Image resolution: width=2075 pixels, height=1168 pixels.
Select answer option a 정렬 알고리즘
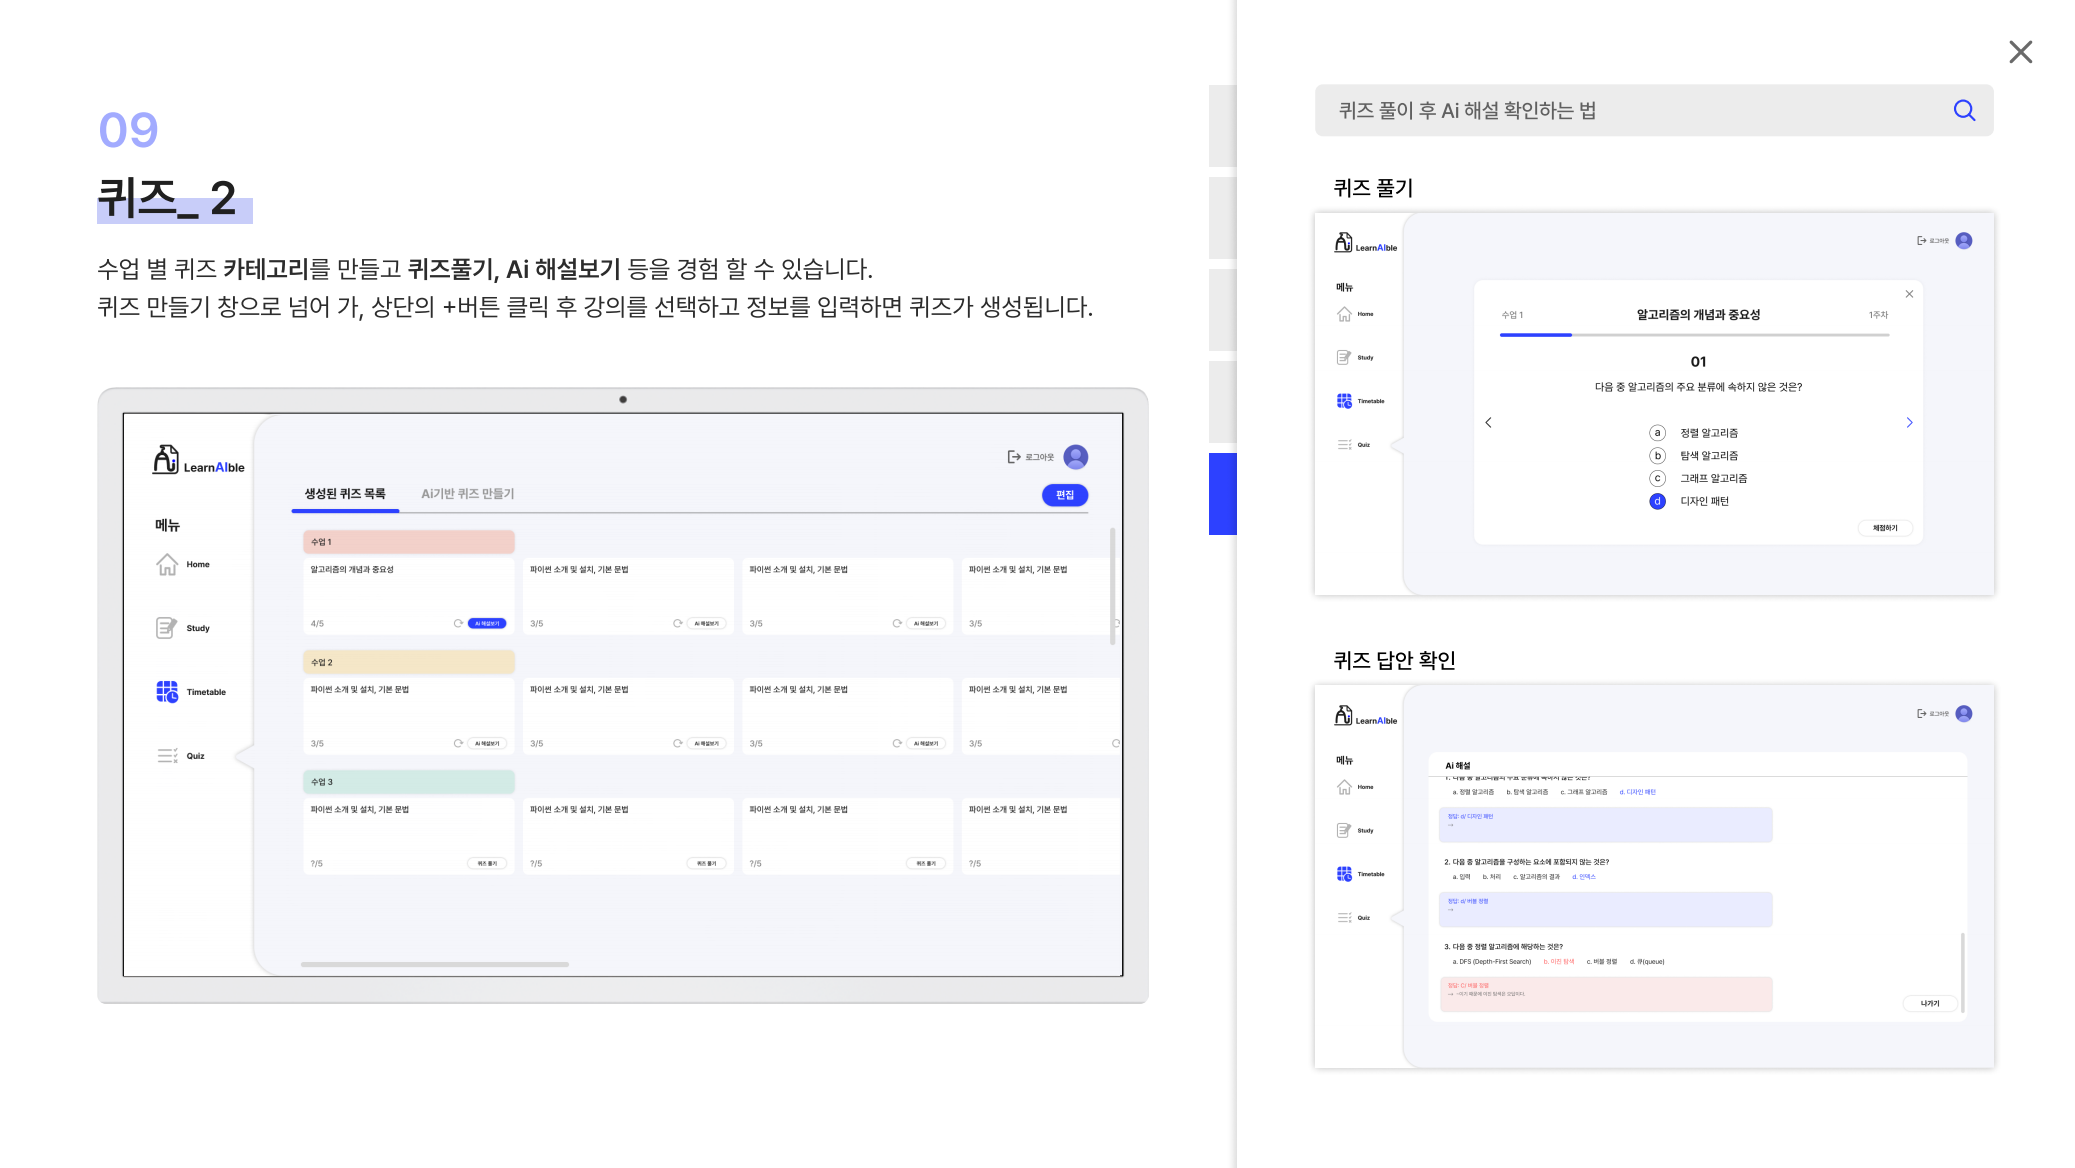(x=1657, y=433)
